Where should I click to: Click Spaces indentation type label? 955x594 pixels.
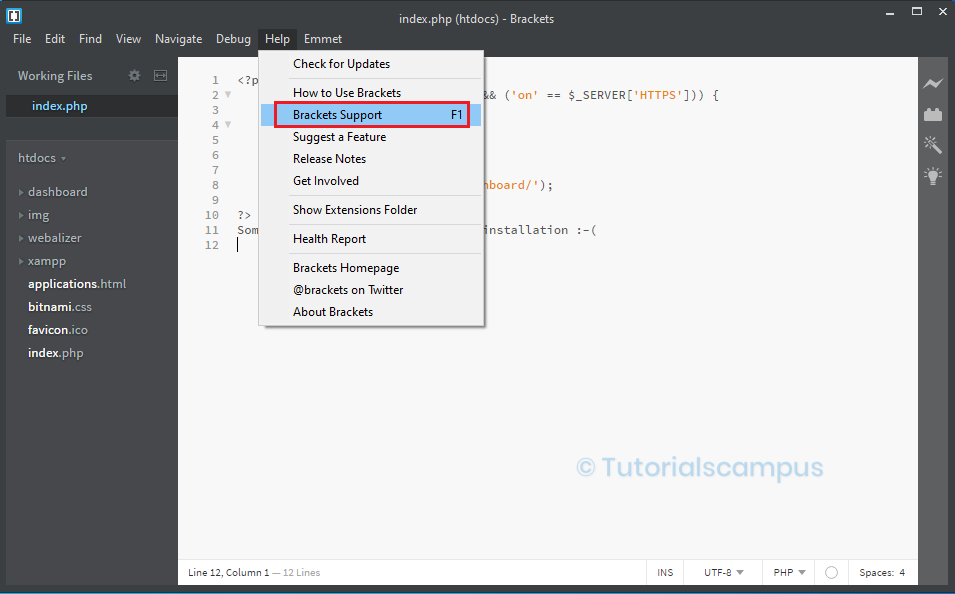point(876,573)
